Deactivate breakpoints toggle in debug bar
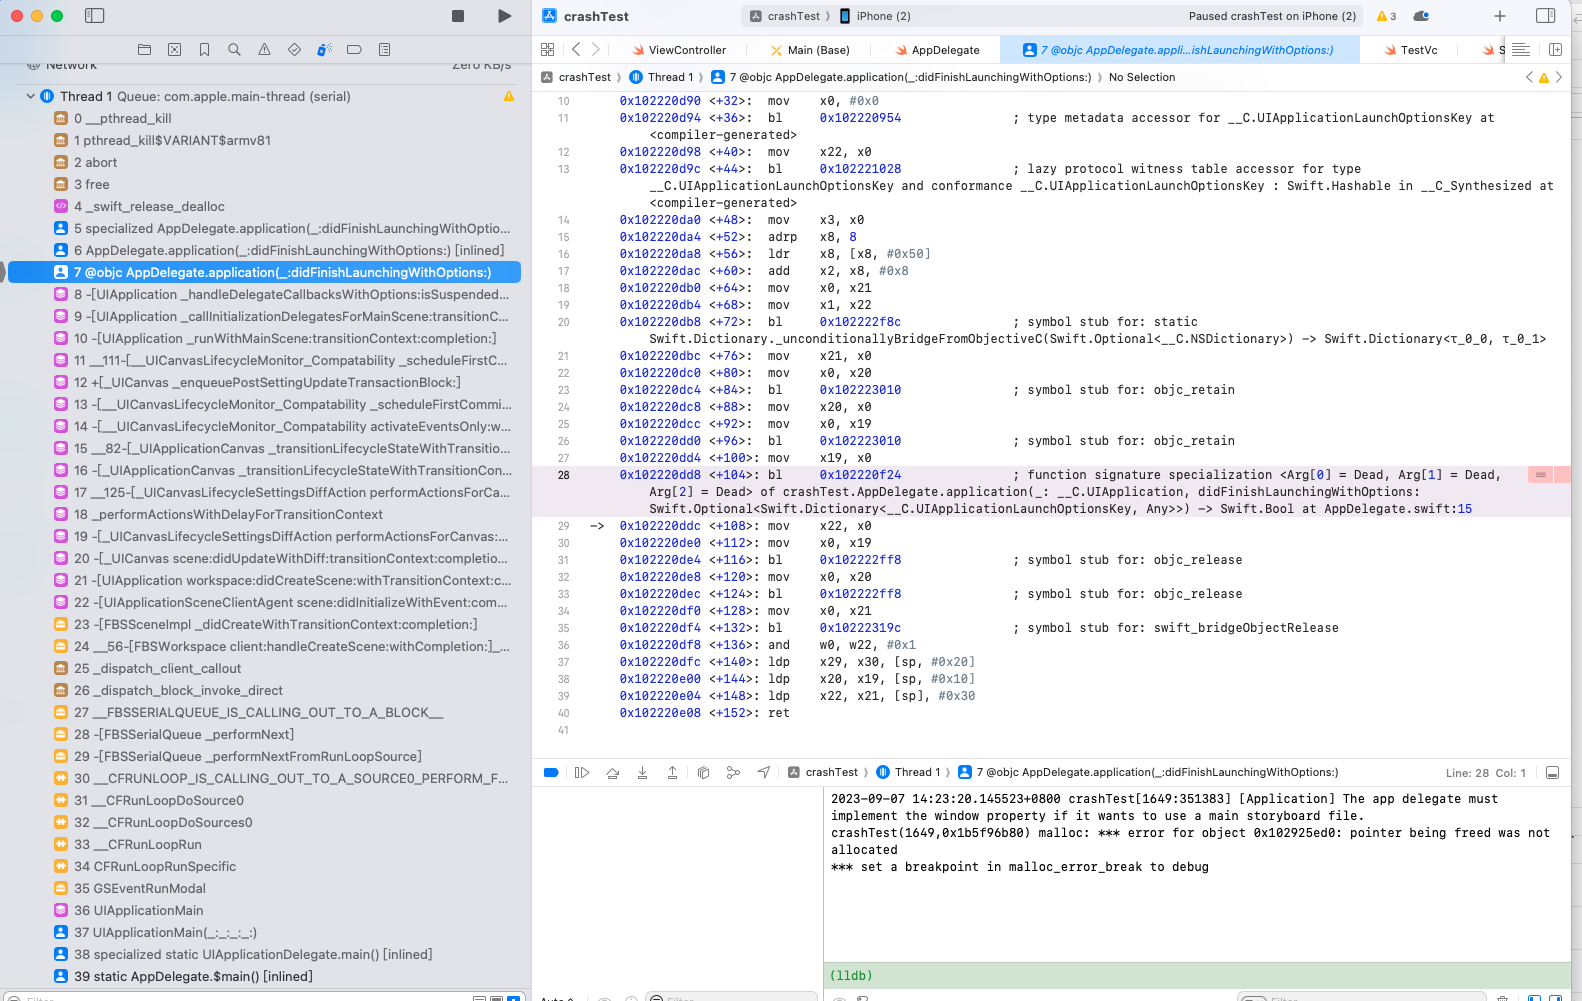The height and width of the screenshot is (1001, 1582). click(x=551, y=772)
